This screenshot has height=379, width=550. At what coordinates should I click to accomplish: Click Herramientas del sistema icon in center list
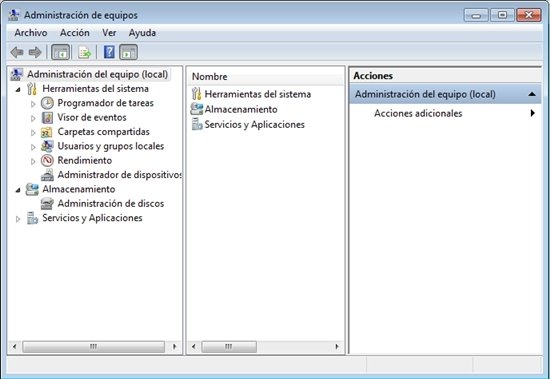(196, 94)
